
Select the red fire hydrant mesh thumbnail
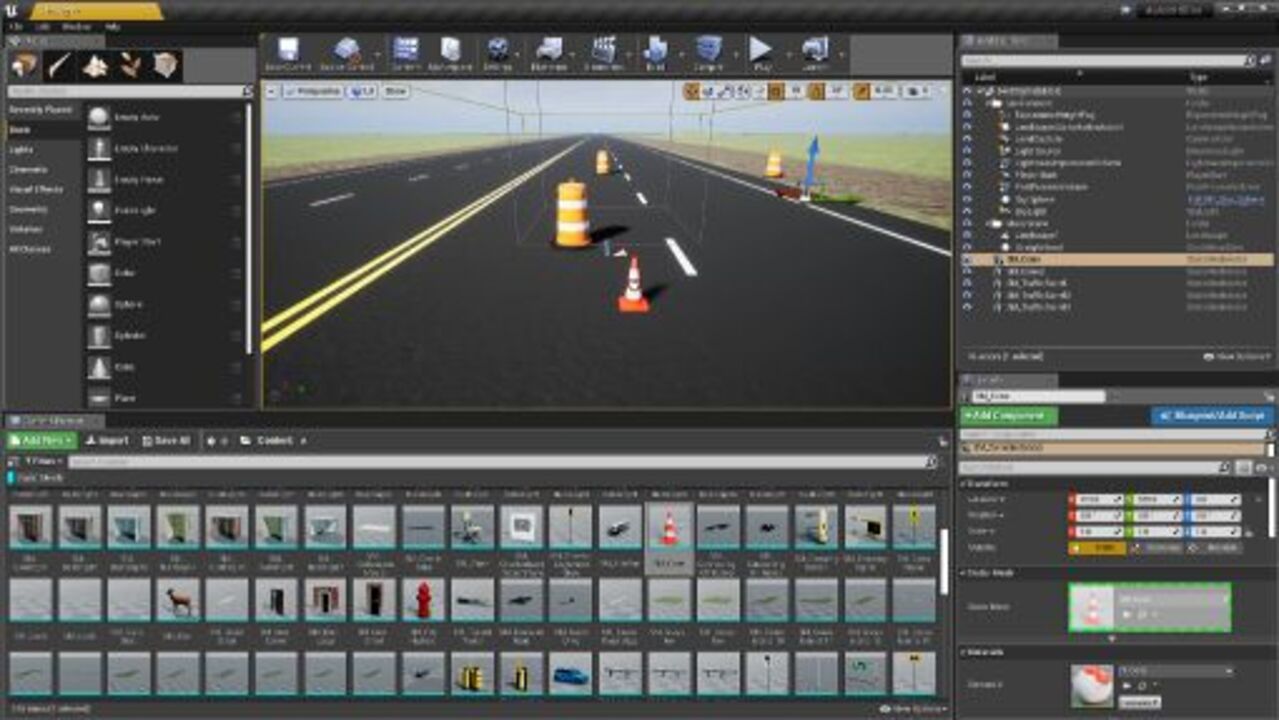423,599
